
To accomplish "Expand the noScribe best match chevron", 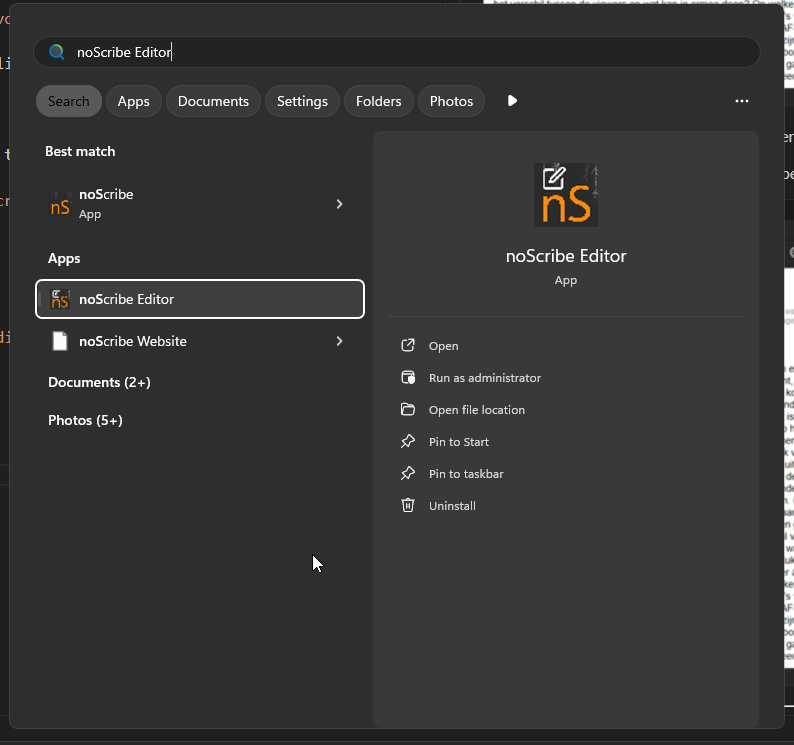I will click(x=339, y=204).
